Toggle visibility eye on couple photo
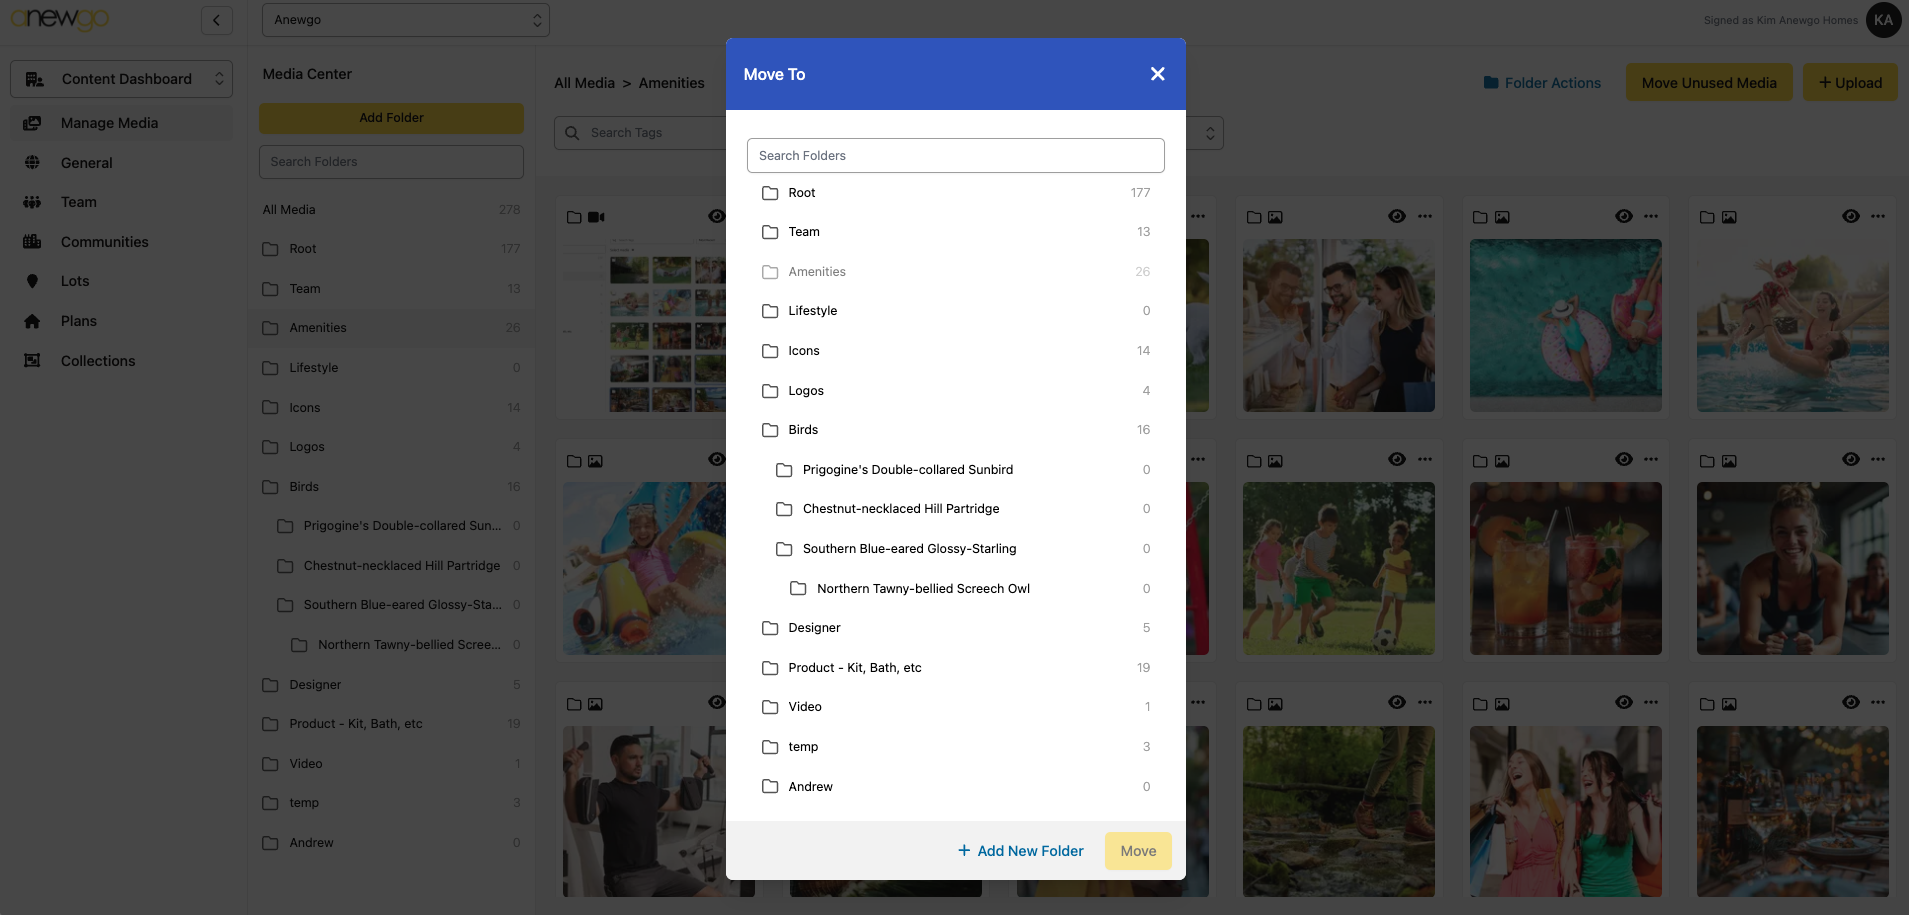 (1397, 216)
